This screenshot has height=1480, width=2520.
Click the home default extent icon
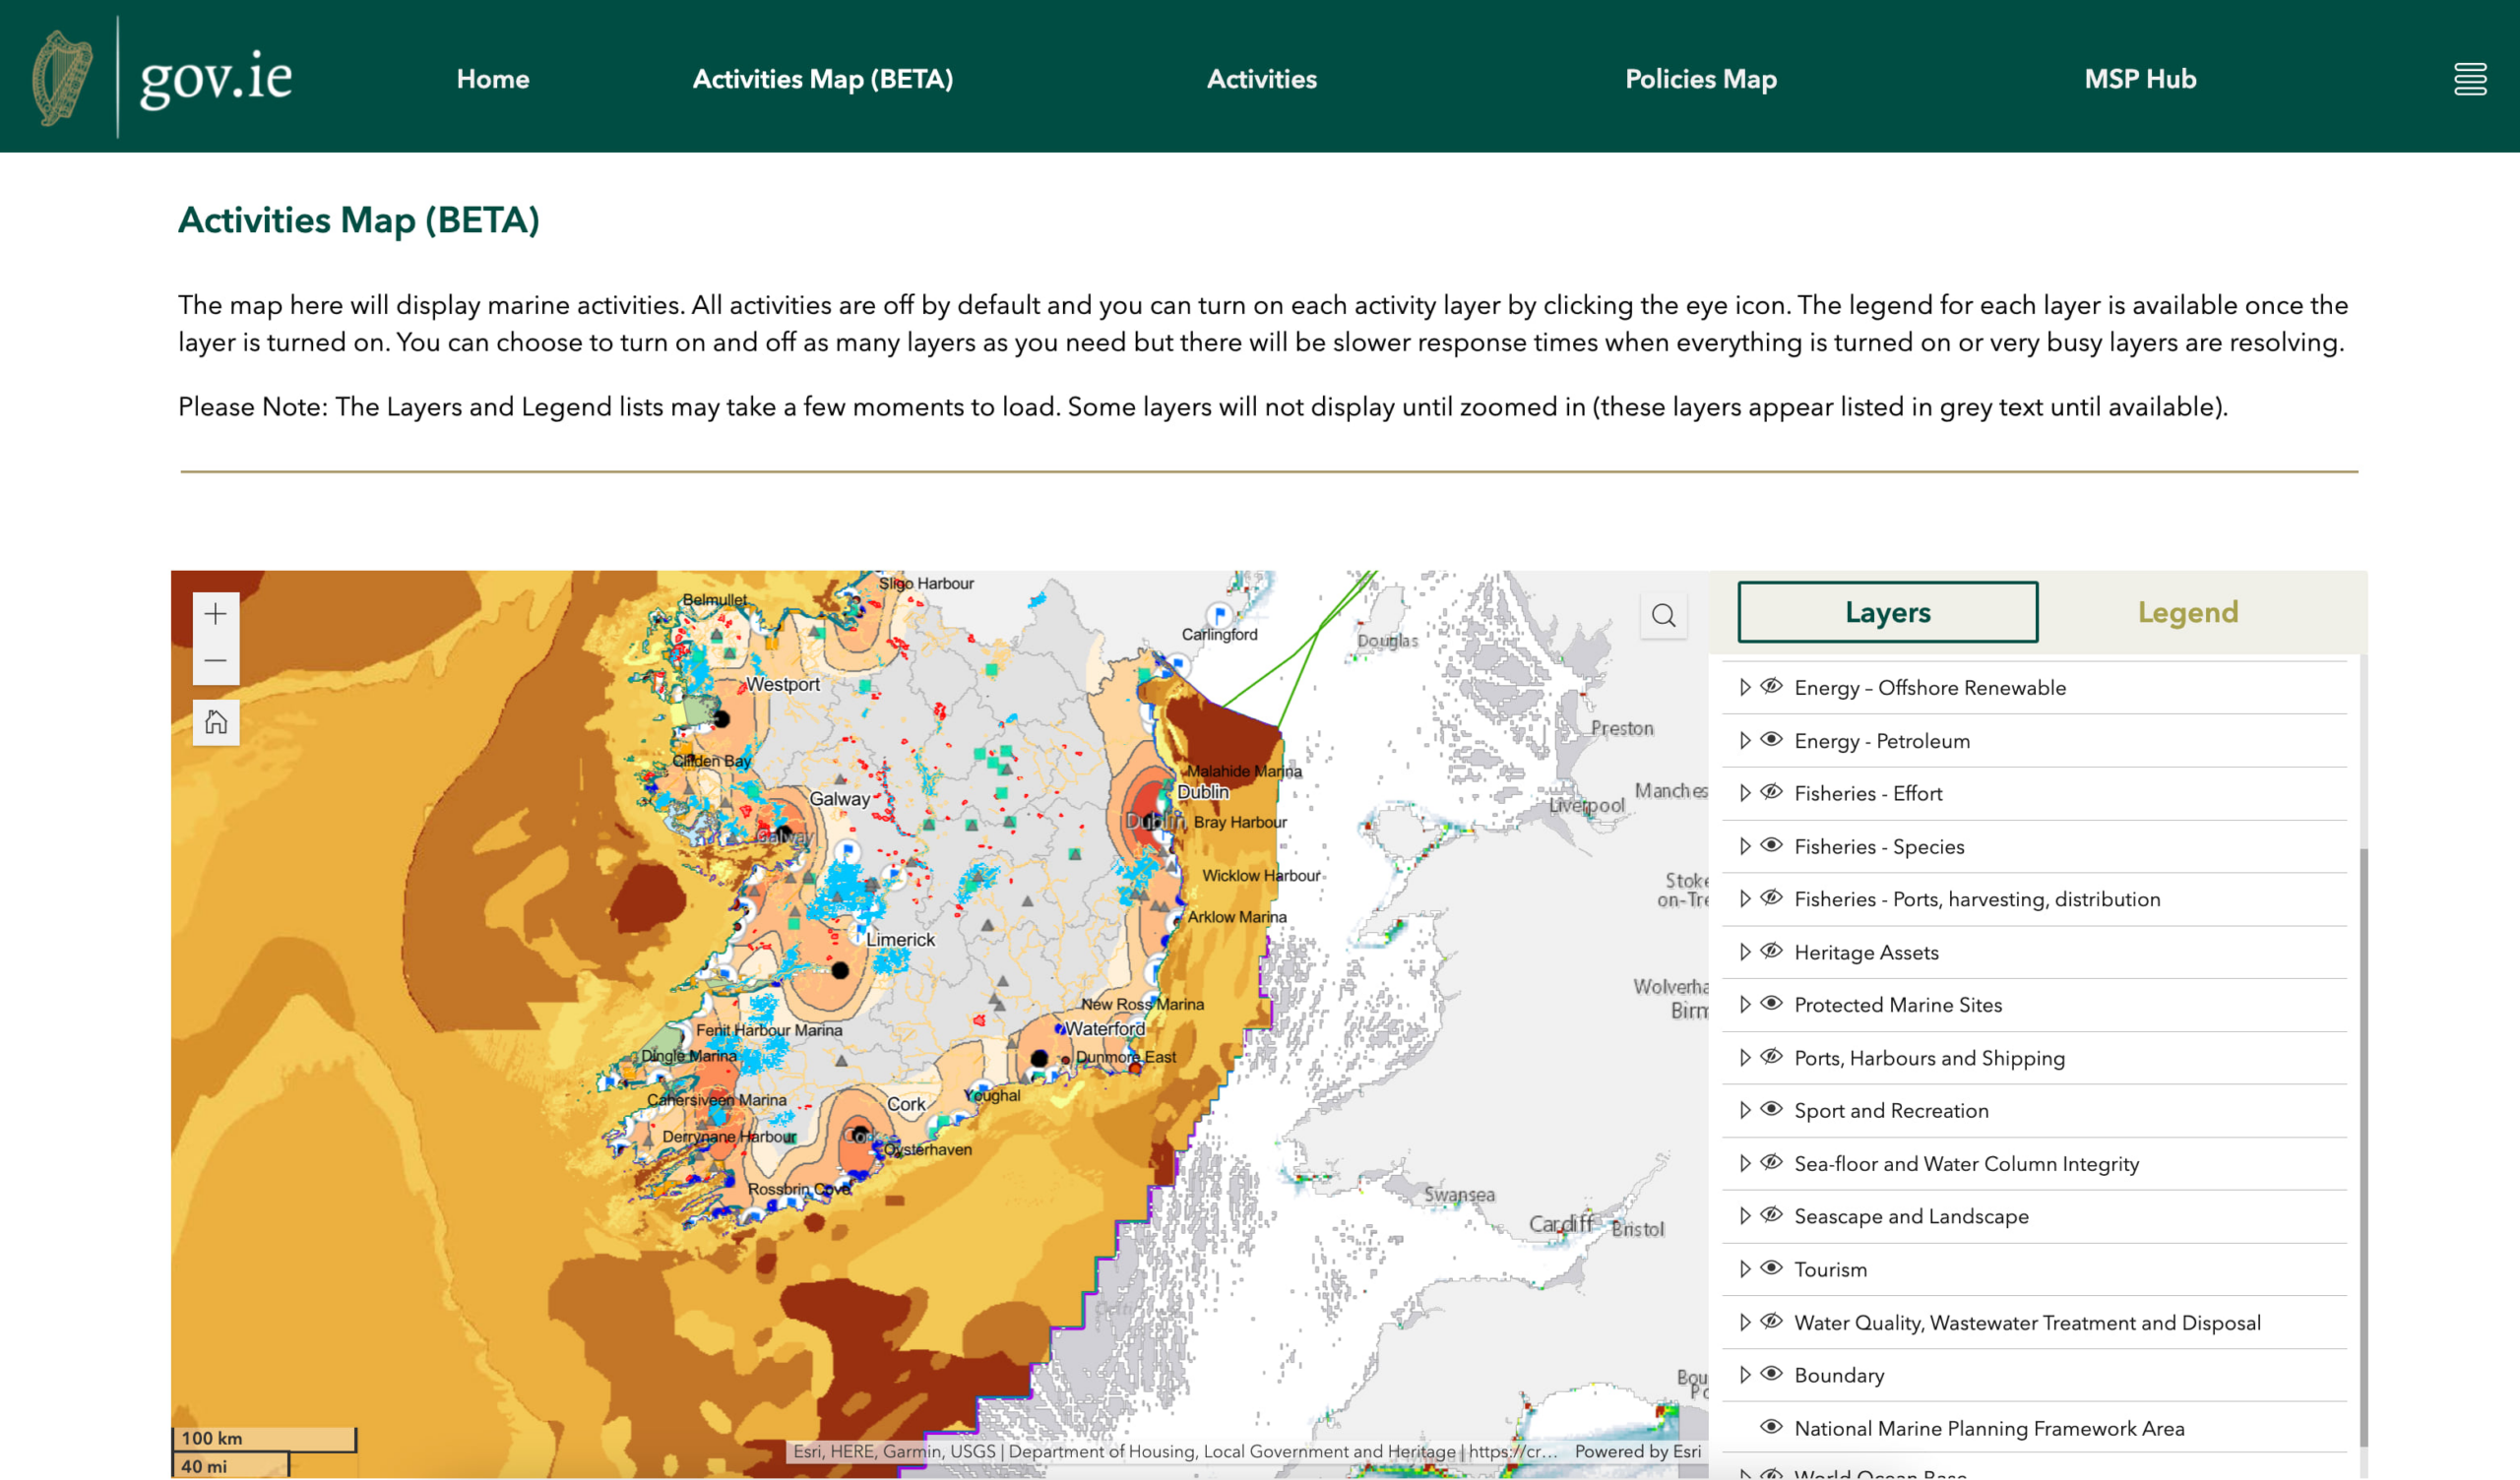pyautogui.click(x=215, y=722)
